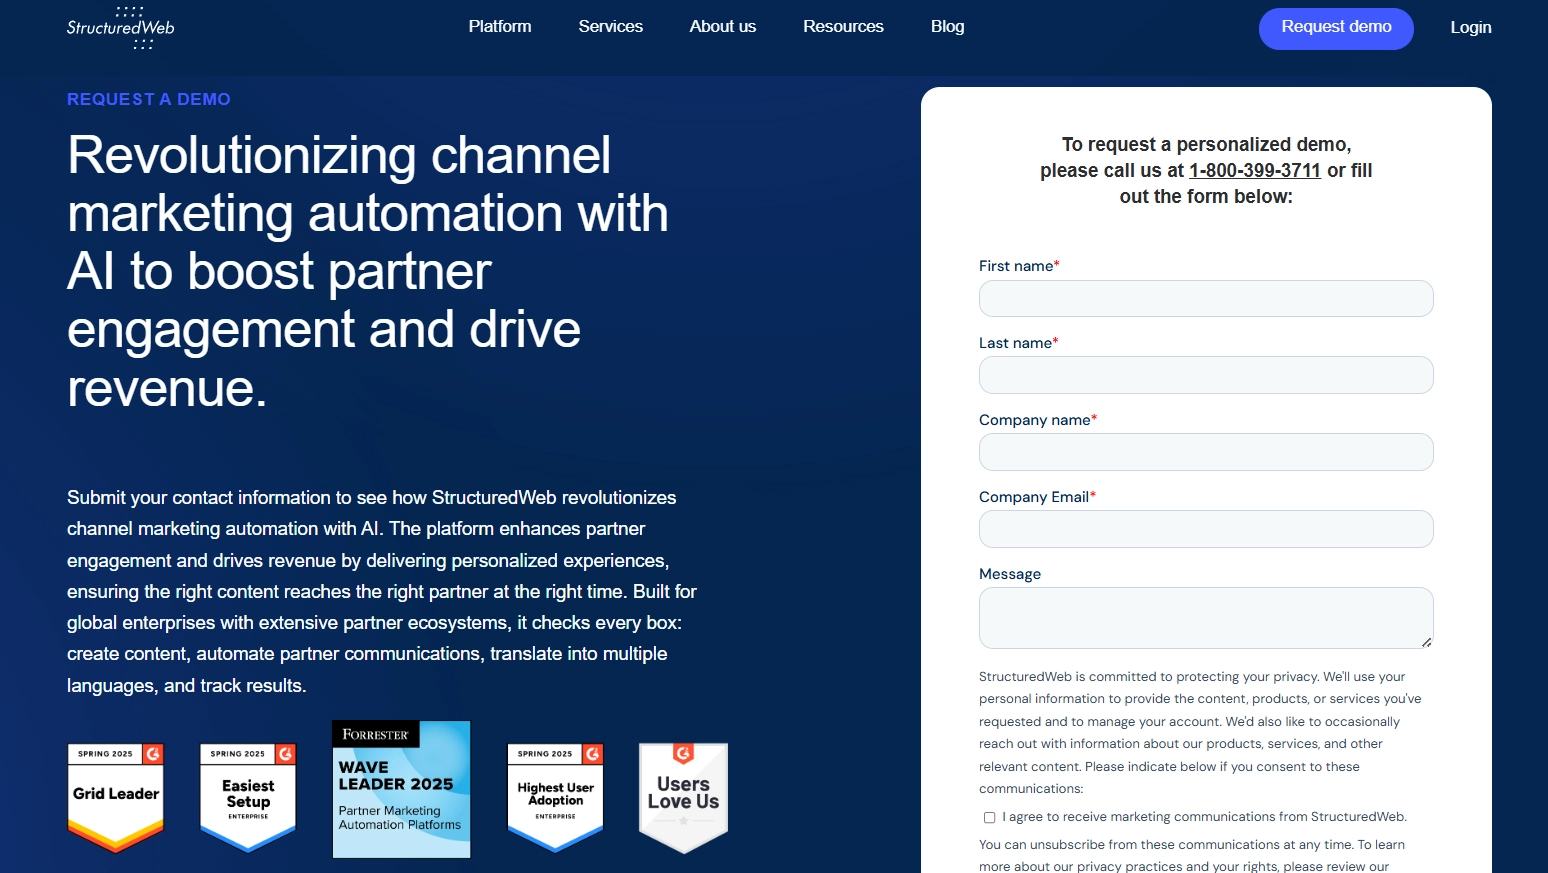Open the Services menu

[610, 27]
